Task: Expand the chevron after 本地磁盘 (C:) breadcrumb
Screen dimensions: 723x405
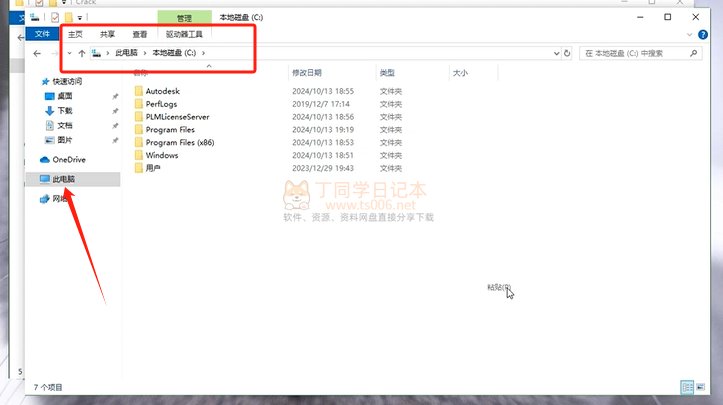Action: point(203,53)
